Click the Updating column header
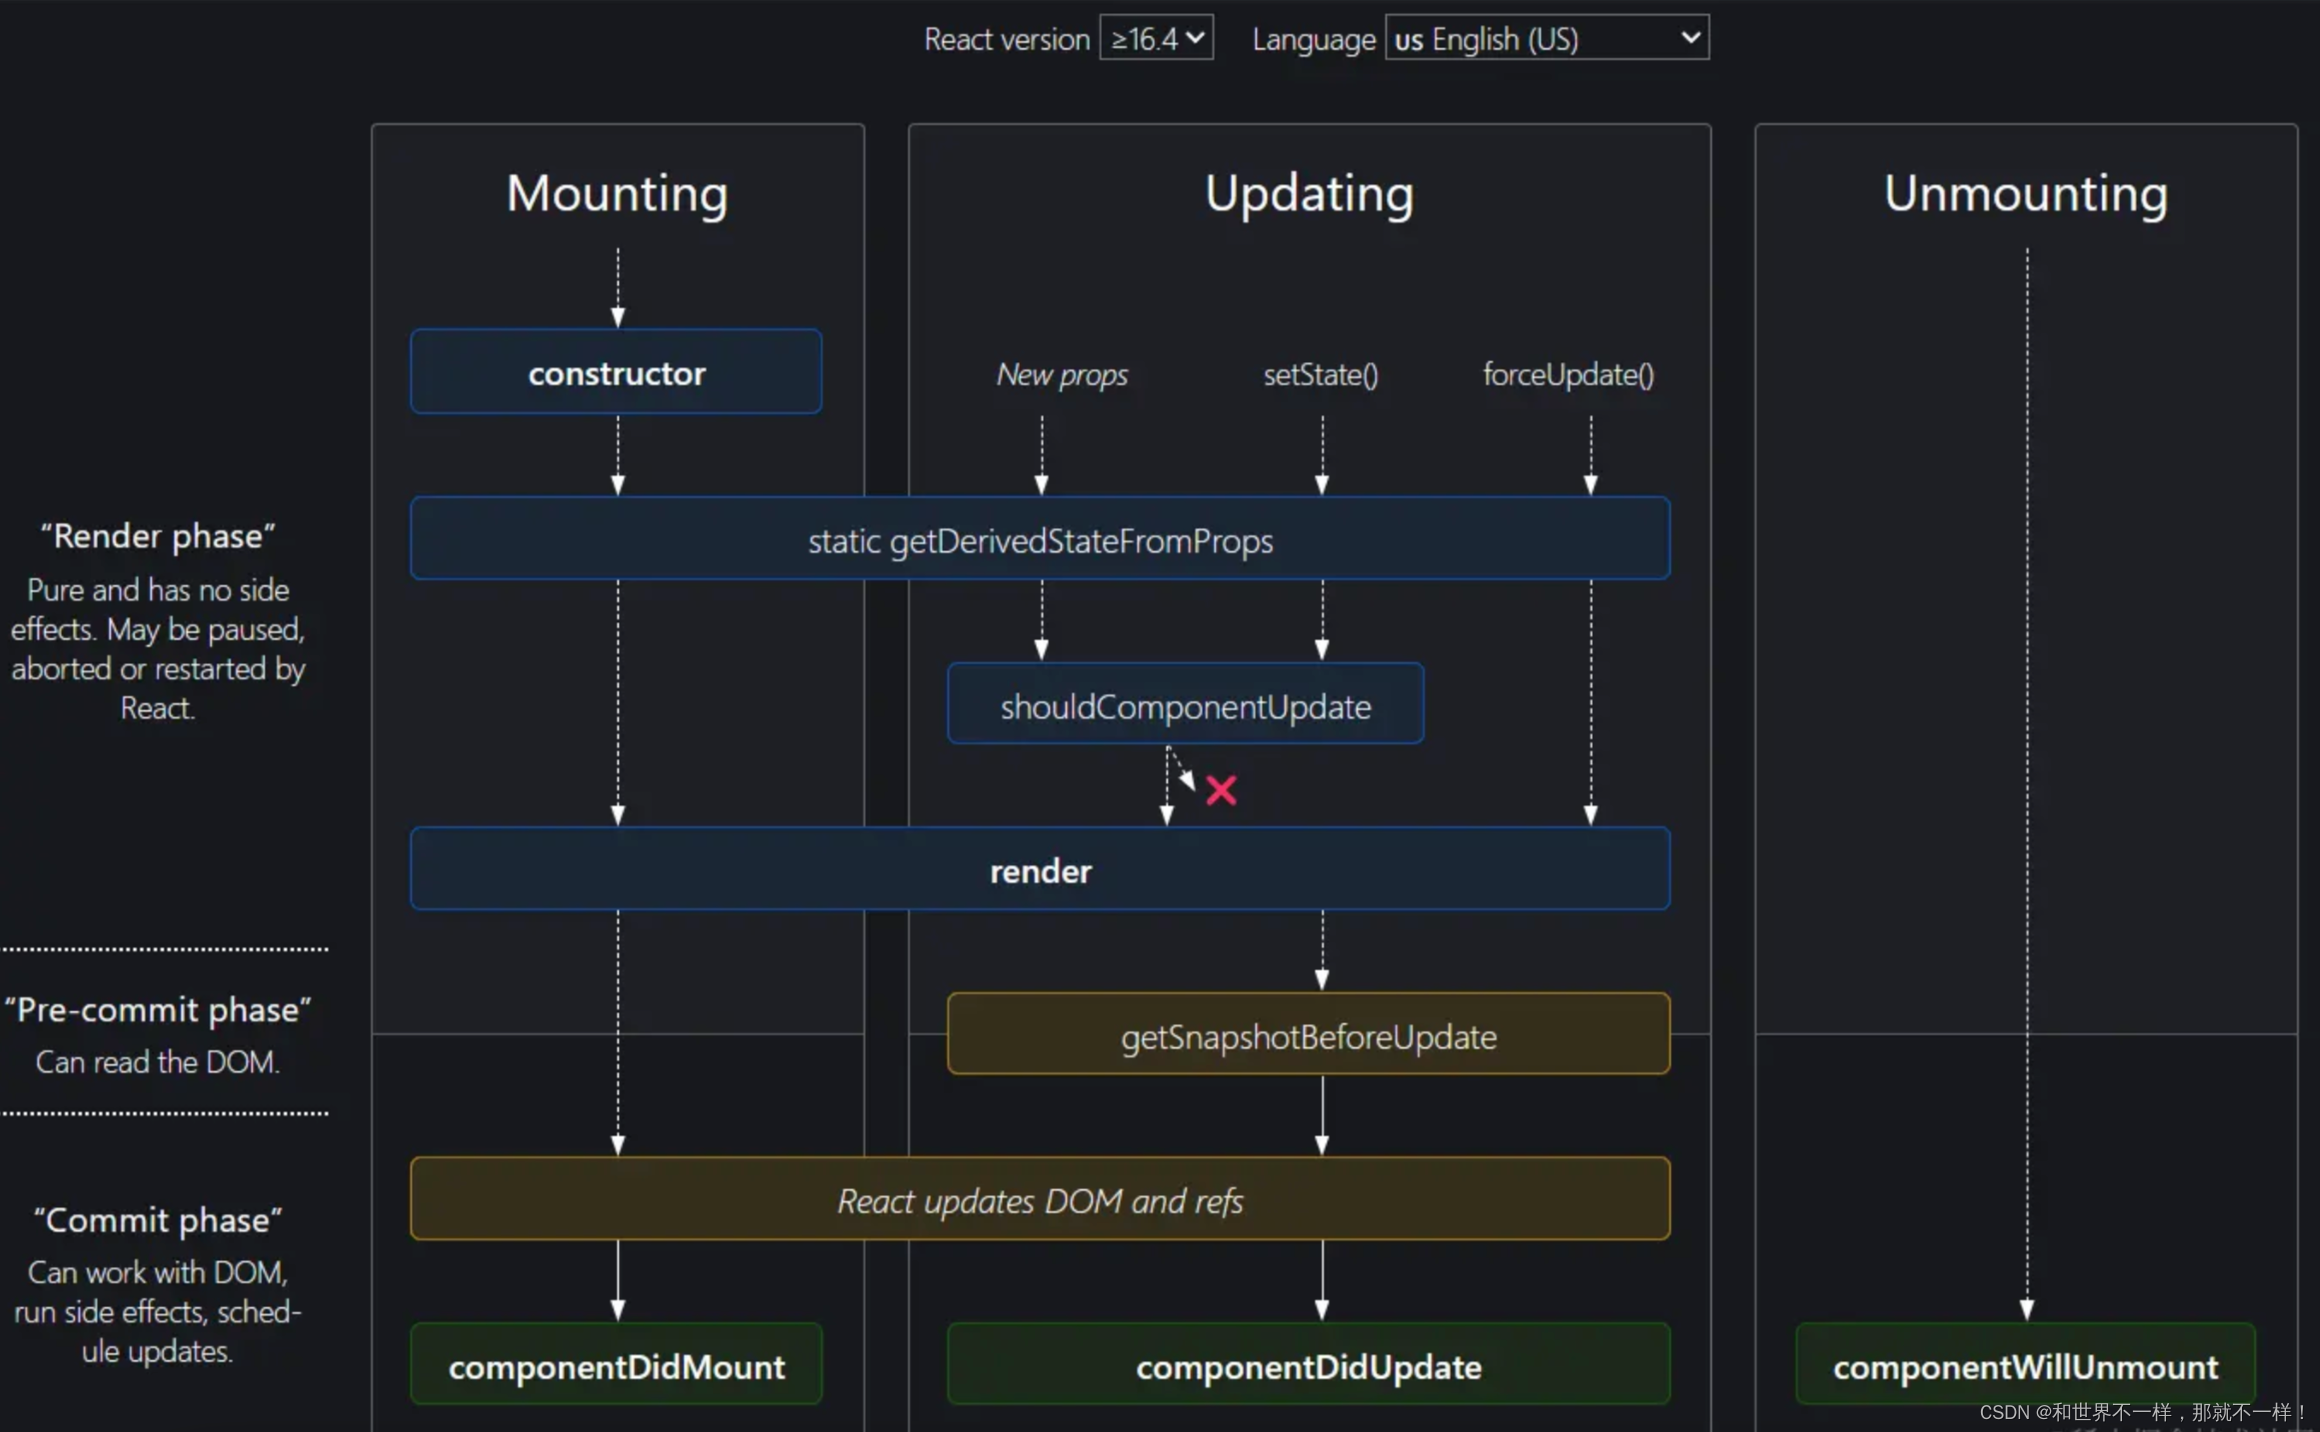 (1309, 195)
